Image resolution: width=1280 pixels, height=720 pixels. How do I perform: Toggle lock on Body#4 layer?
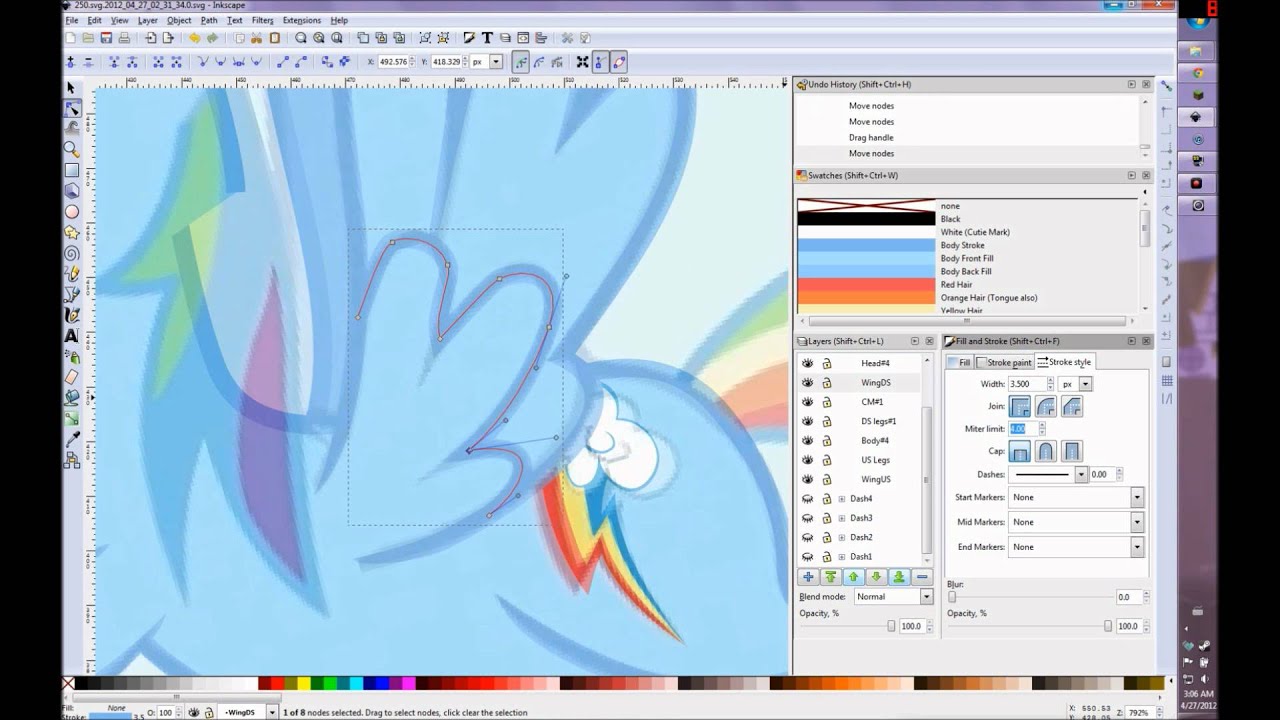coord(827,440)
